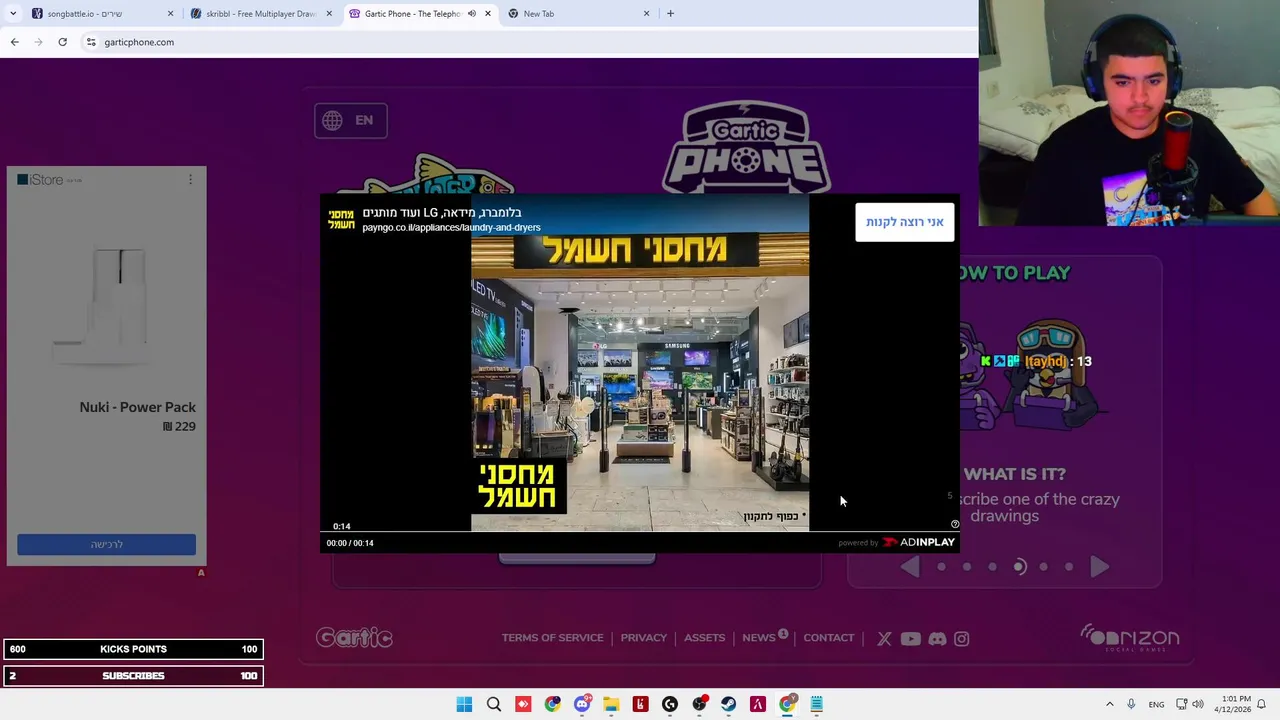Open the Assets footer link
The image size is (1280, 720).
[704, 638]
